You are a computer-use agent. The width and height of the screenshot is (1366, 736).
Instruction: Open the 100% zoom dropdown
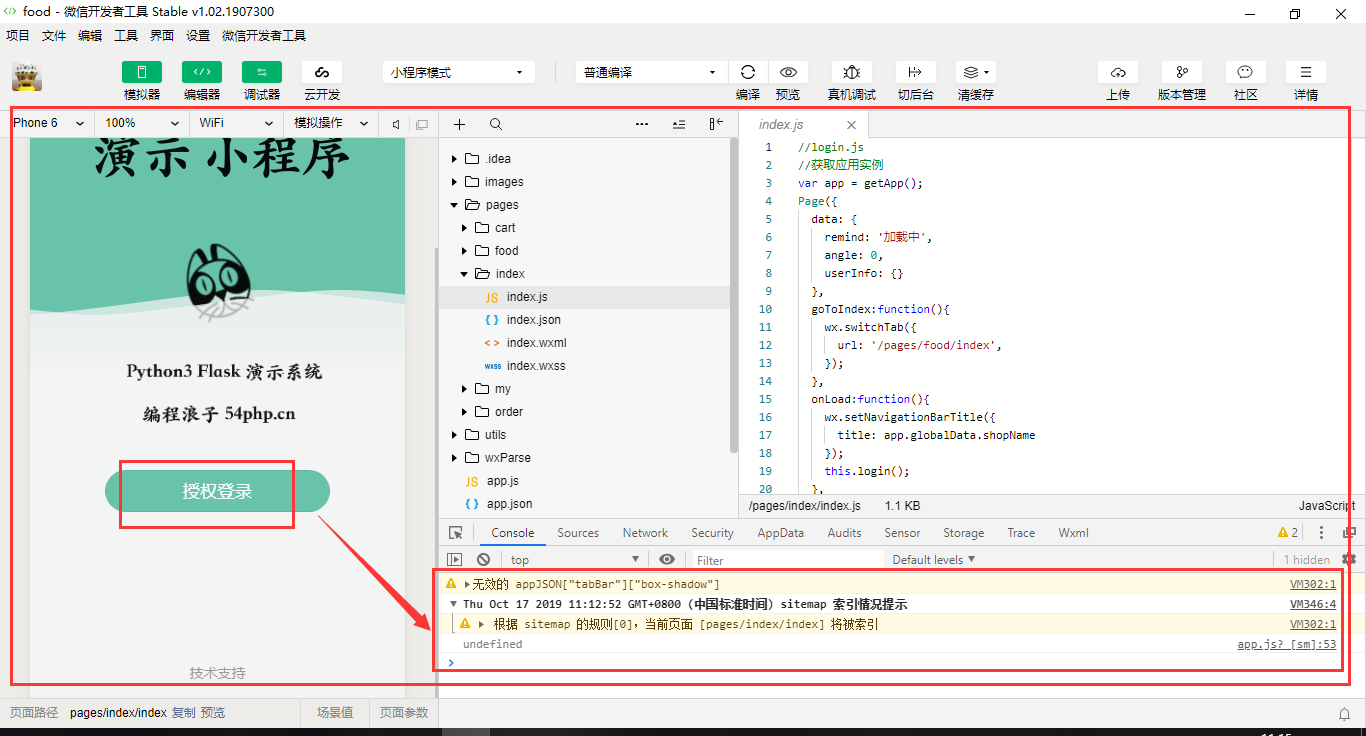(x=142, y=123)
